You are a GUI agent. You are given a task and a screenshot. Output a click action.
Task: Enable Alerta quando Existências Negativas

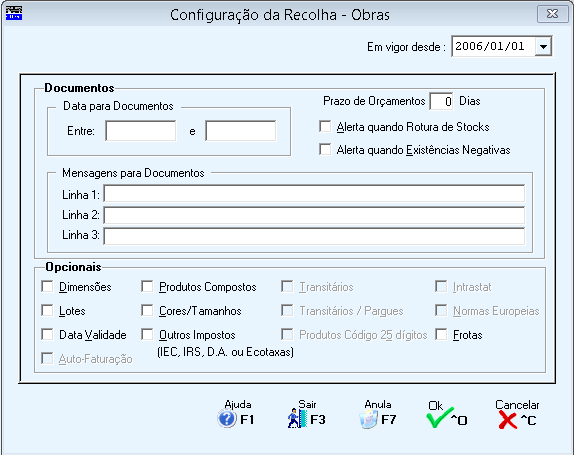click(x=325, y=149)
